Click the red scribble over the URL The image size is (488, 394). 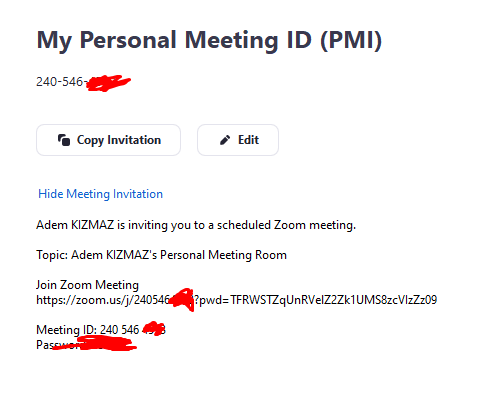pos(182,300)
